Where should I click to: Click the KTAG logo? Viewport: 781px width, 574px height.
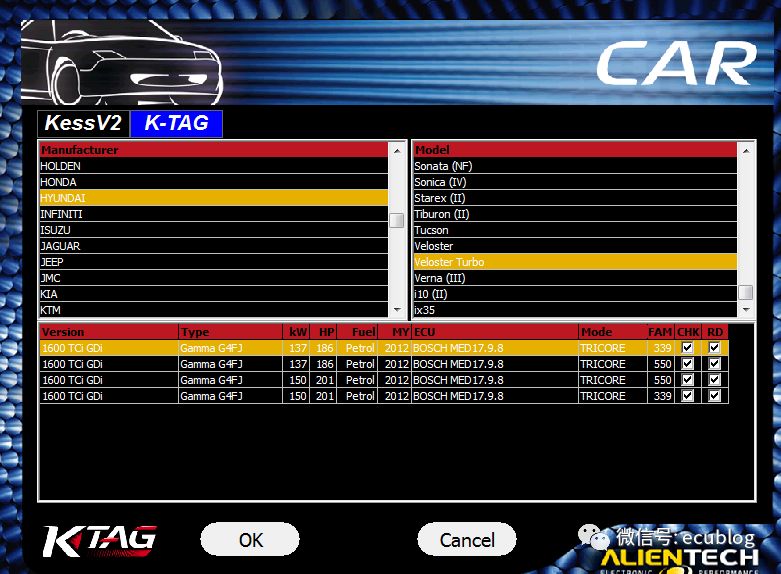point(100,541)
